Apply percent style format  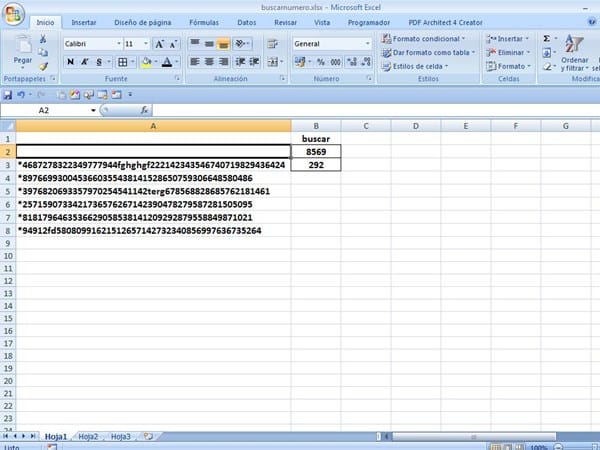click(x=321, y=62)
